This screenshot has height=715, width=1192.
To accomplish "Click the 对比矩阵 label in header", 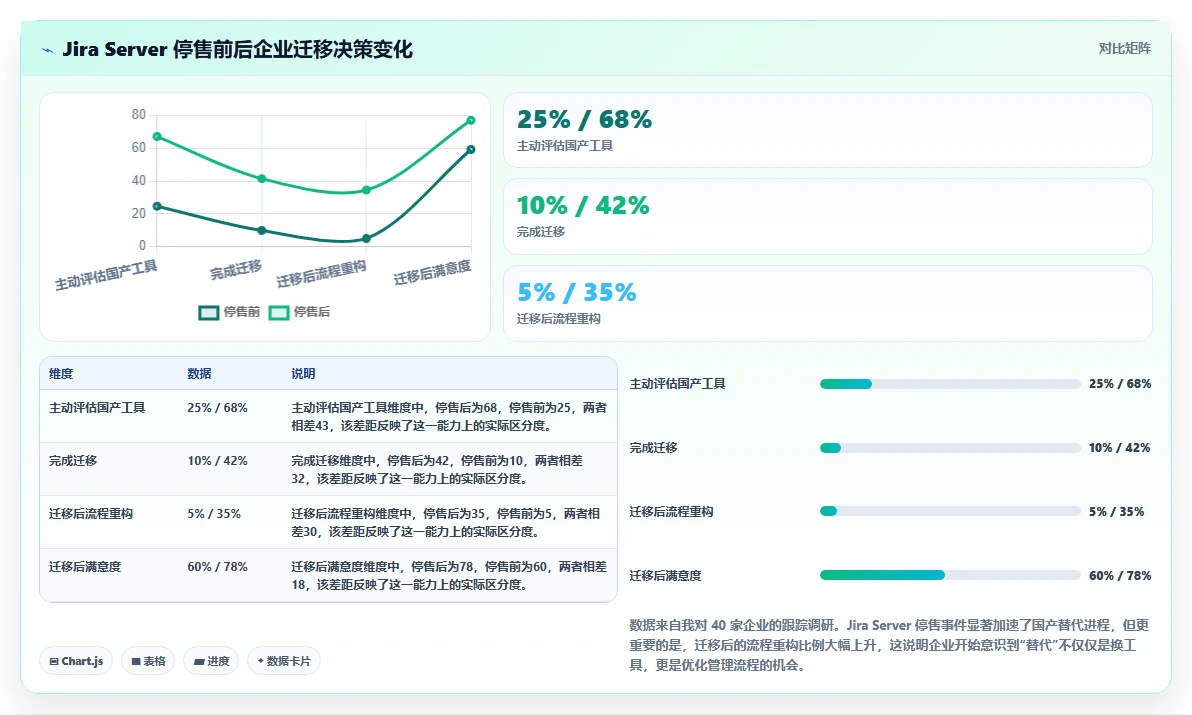I will pyautogui.click(x=1124, y=49).
